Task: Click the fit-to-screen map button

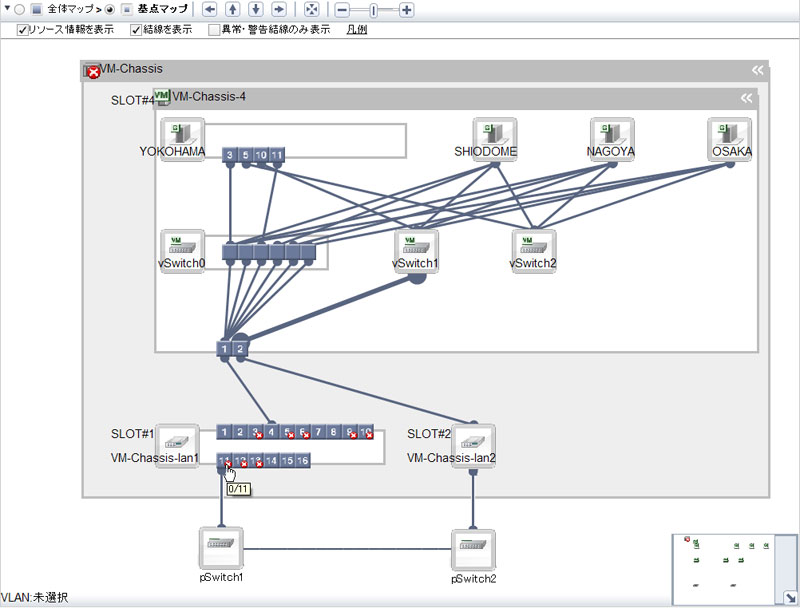Action: click(x=312, y=10)
